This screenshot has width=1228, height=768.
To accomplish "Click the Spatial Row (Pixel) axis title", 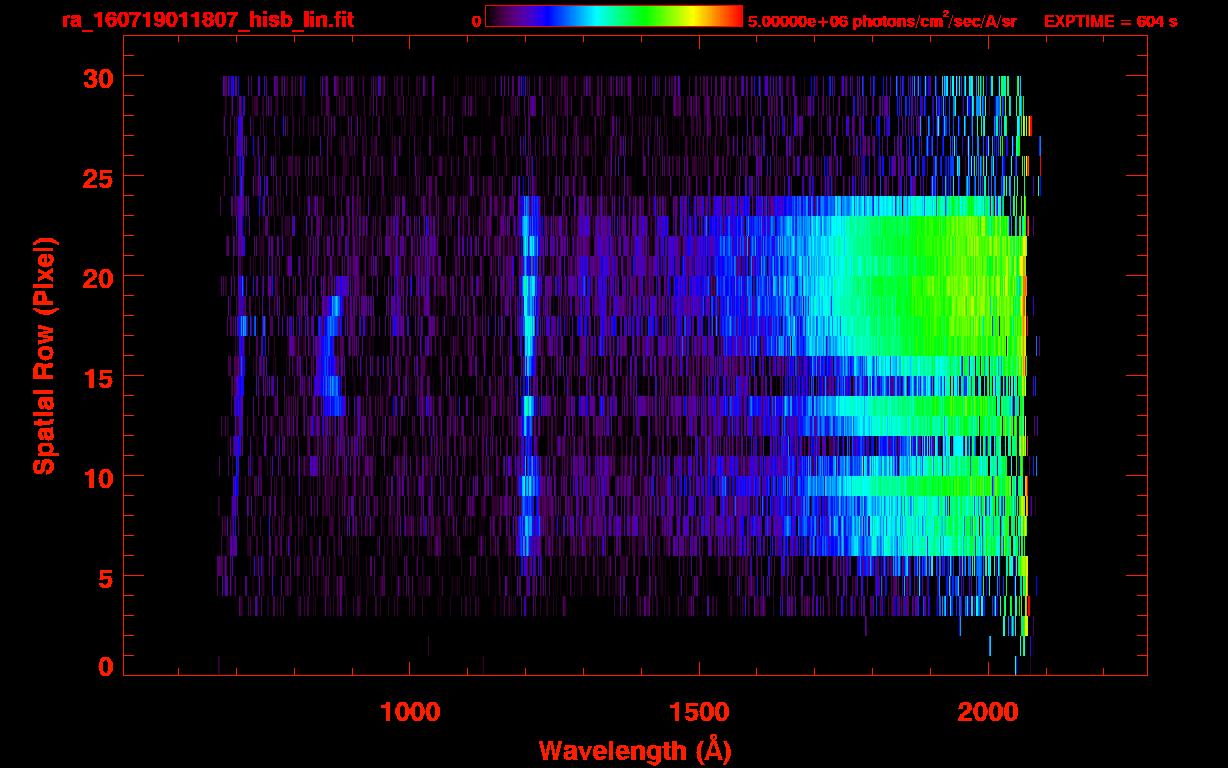I will pos(43,355).
